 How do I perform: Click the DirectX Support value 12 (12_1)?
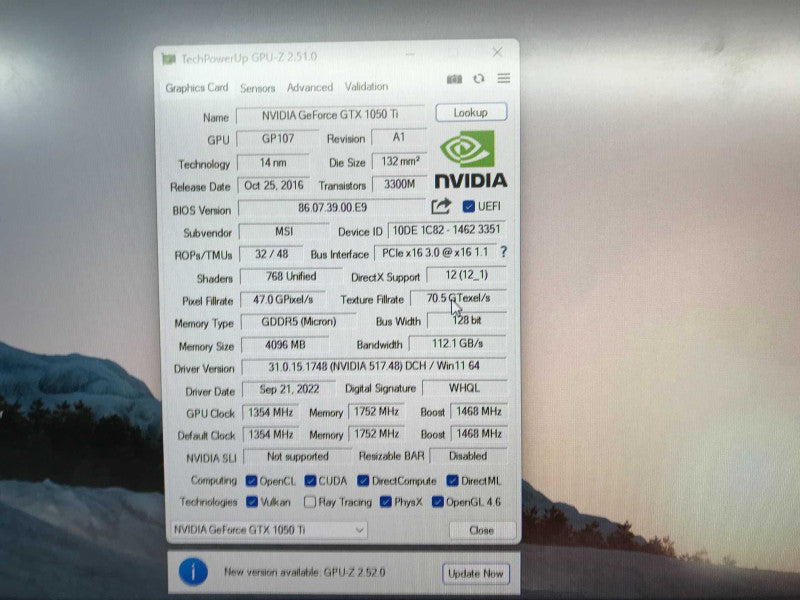466,274
